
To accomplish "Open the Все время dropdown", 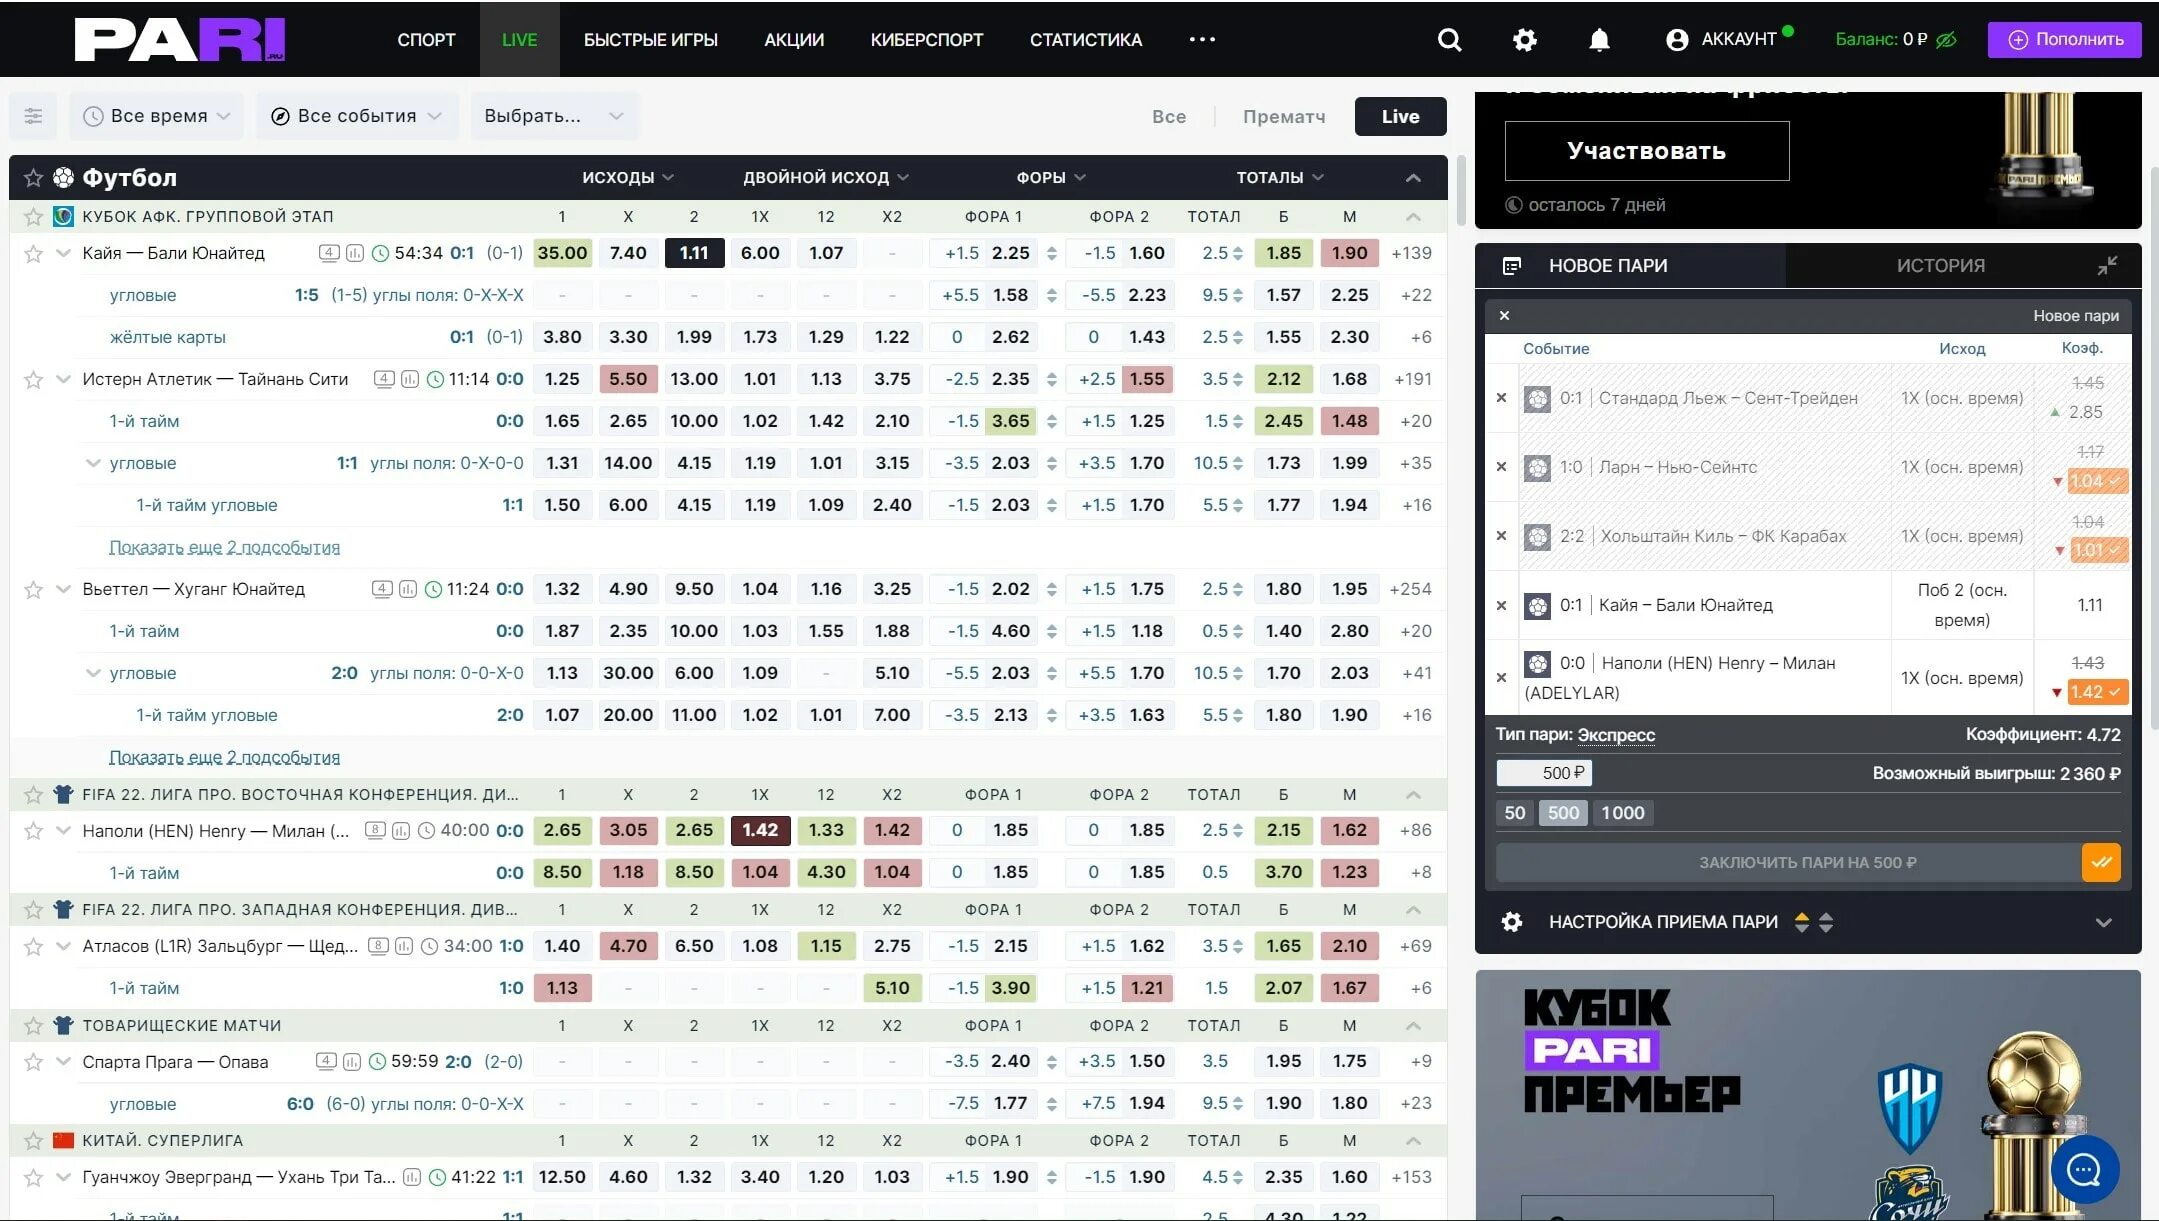I will coord(156,116).
